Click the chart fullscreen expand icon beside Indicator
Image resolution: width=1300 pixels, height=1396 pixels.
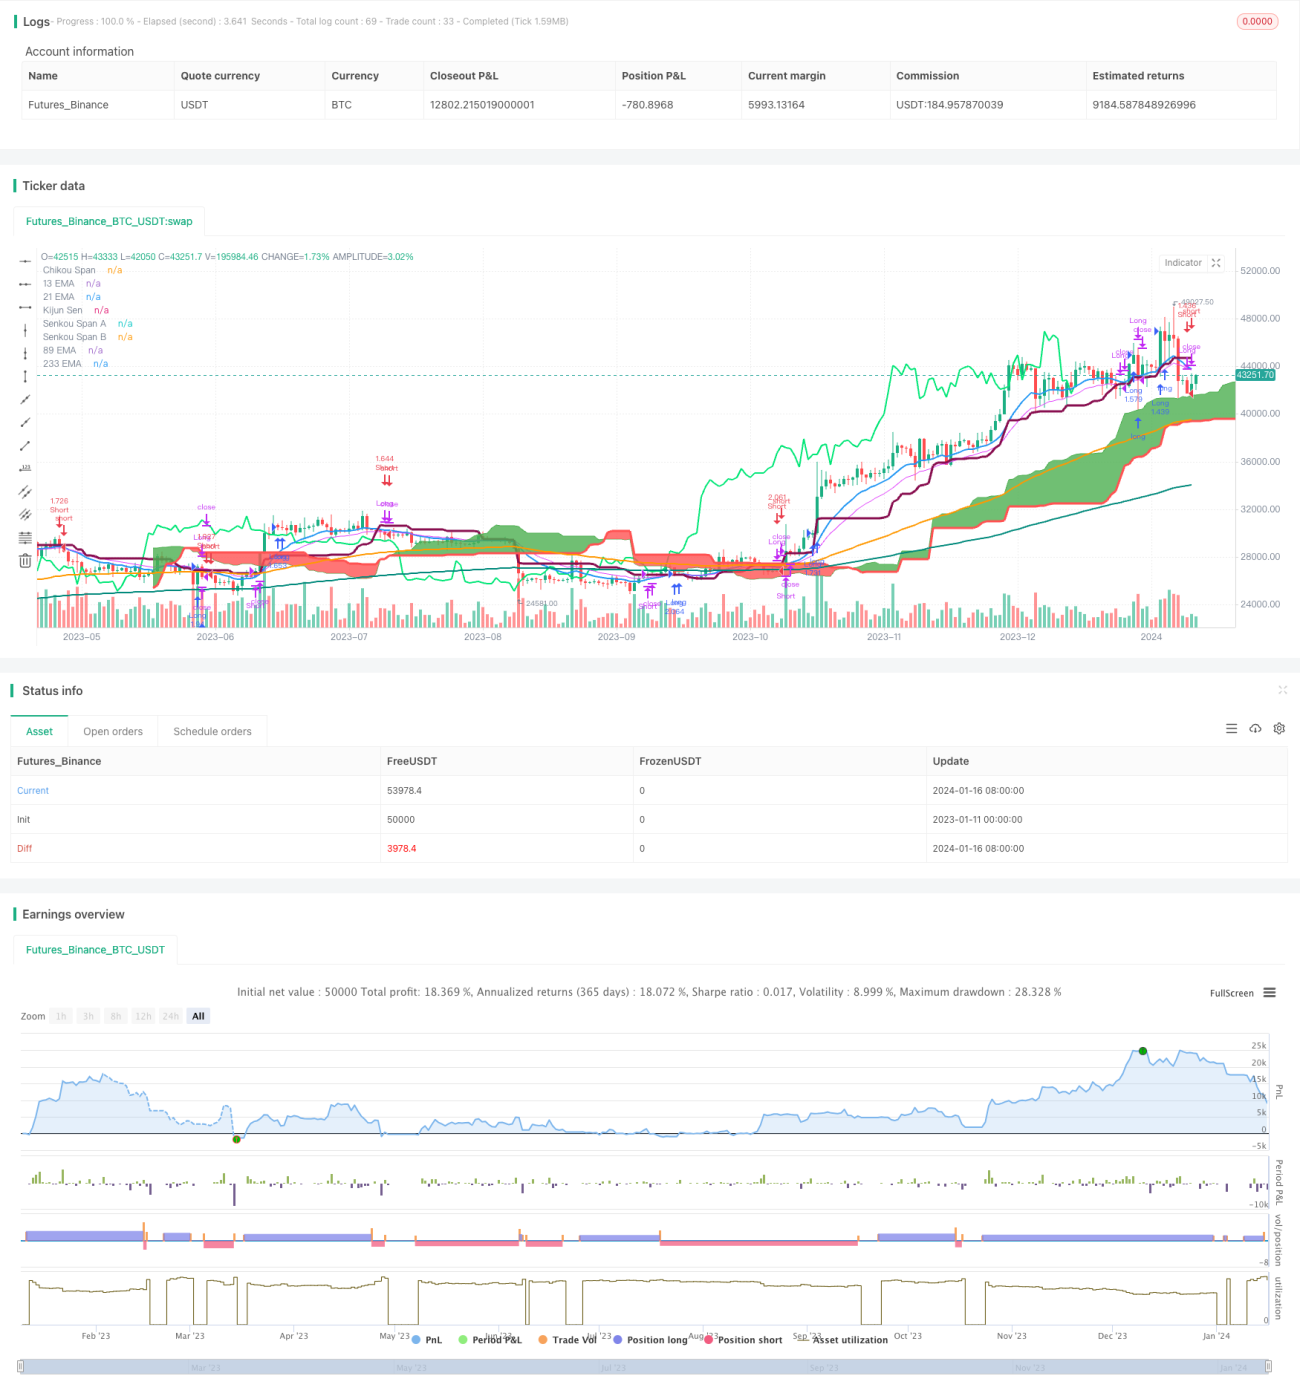coord(1216,263)
